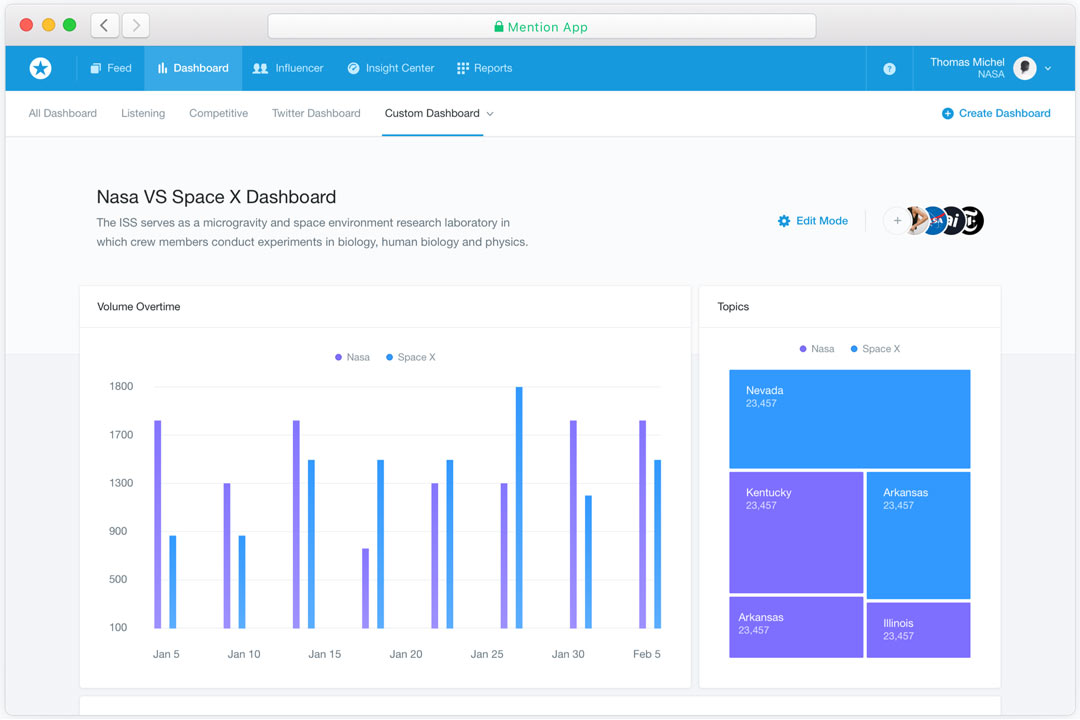Click the Edit Mode gear icon

pos(784,221)
